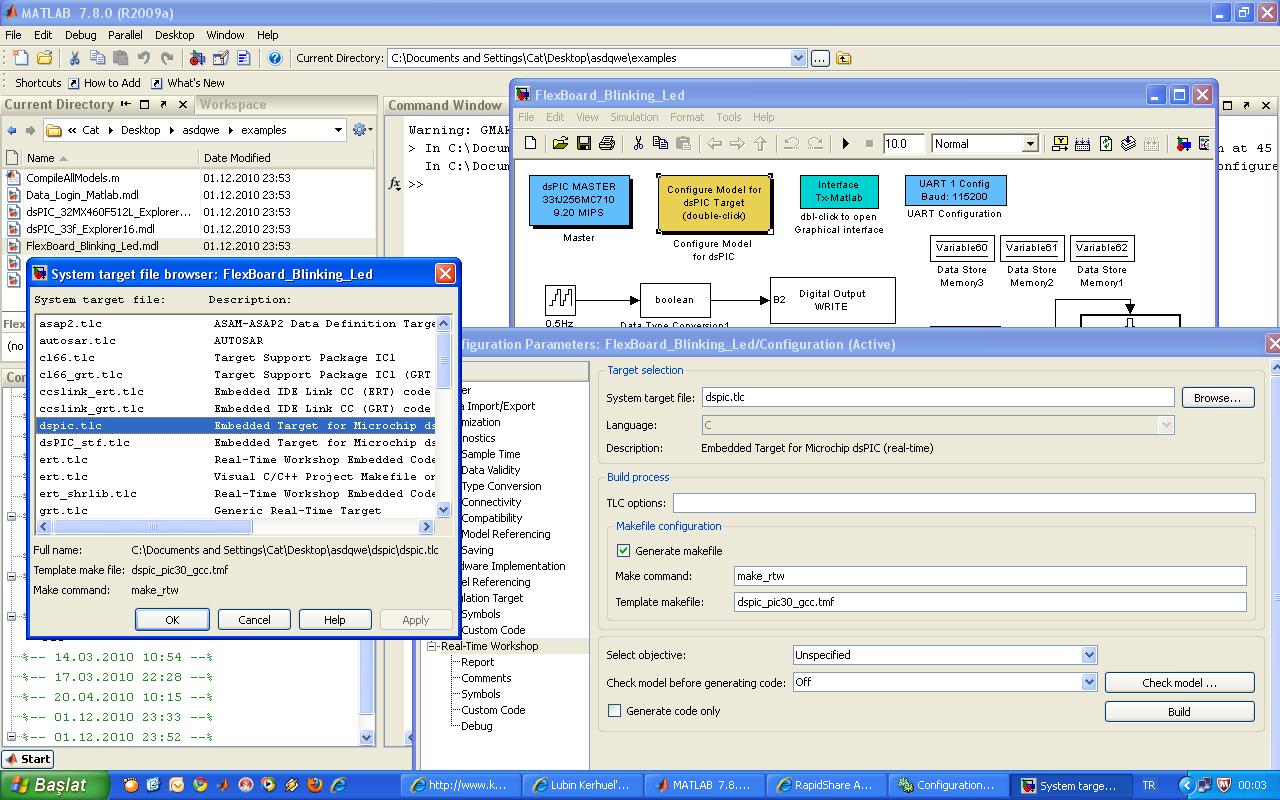Click the Cut scissors icon in Simulink toolbar
The width and height of the screenshot is (1280, 800).
pos(637,144)
